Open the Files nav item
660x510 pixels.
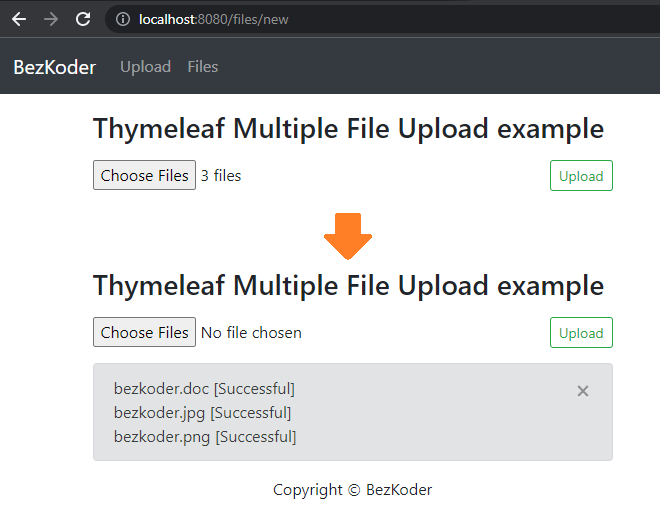[203, 67]
